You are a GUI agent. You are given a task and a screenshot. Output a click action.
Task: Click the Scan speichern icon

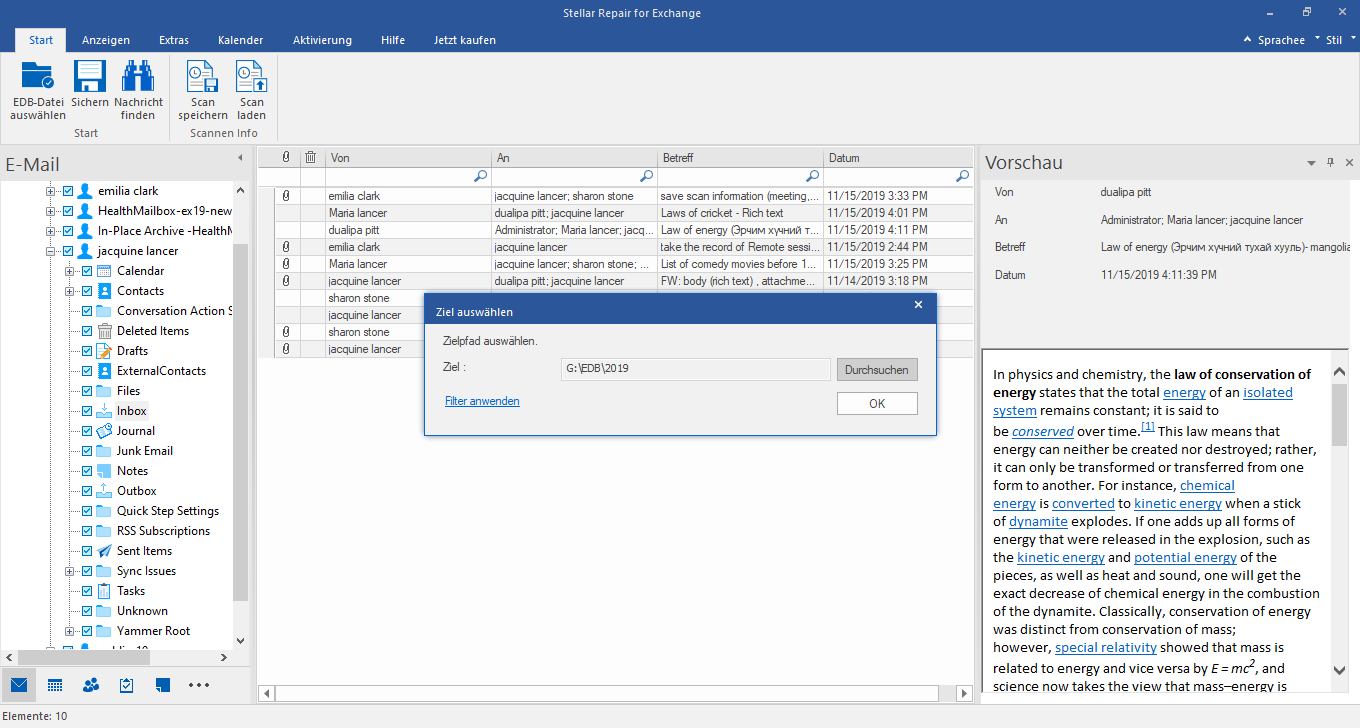click(x=203, y=78)
